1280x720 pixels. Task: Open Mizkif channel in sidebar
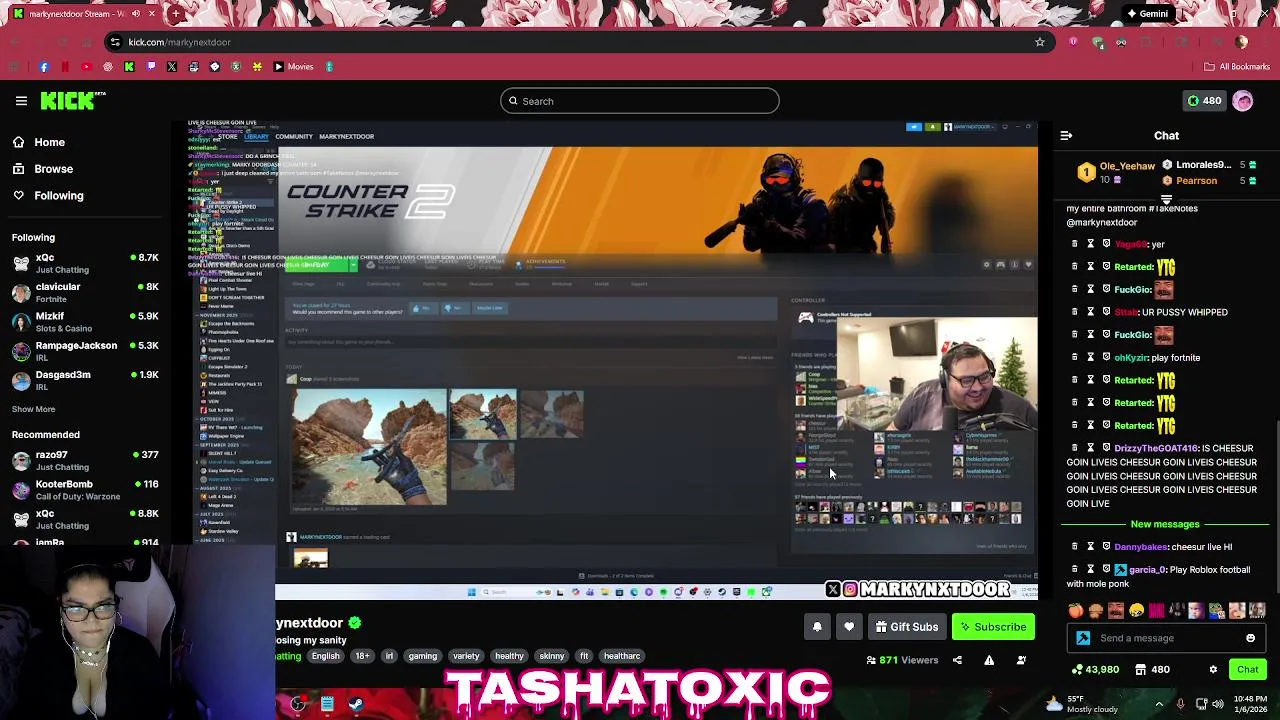click(85, 321)
